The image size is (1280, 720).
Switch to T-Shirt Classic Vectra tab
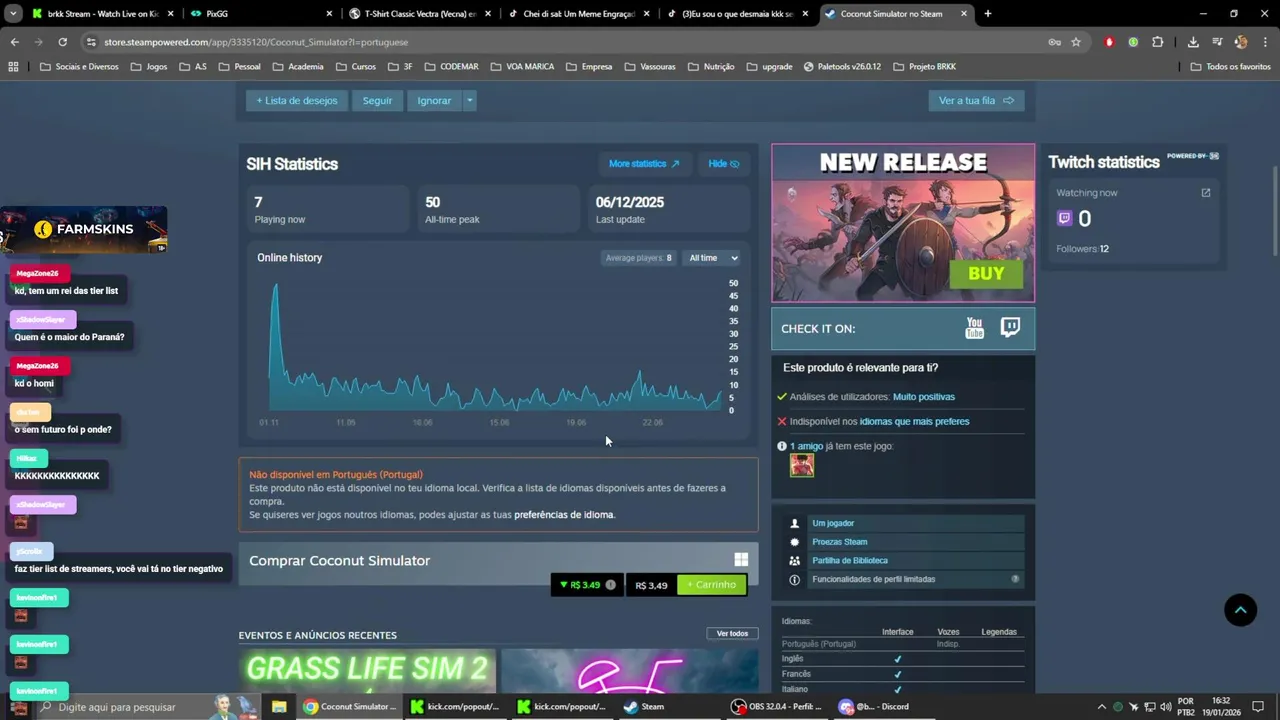420,14
